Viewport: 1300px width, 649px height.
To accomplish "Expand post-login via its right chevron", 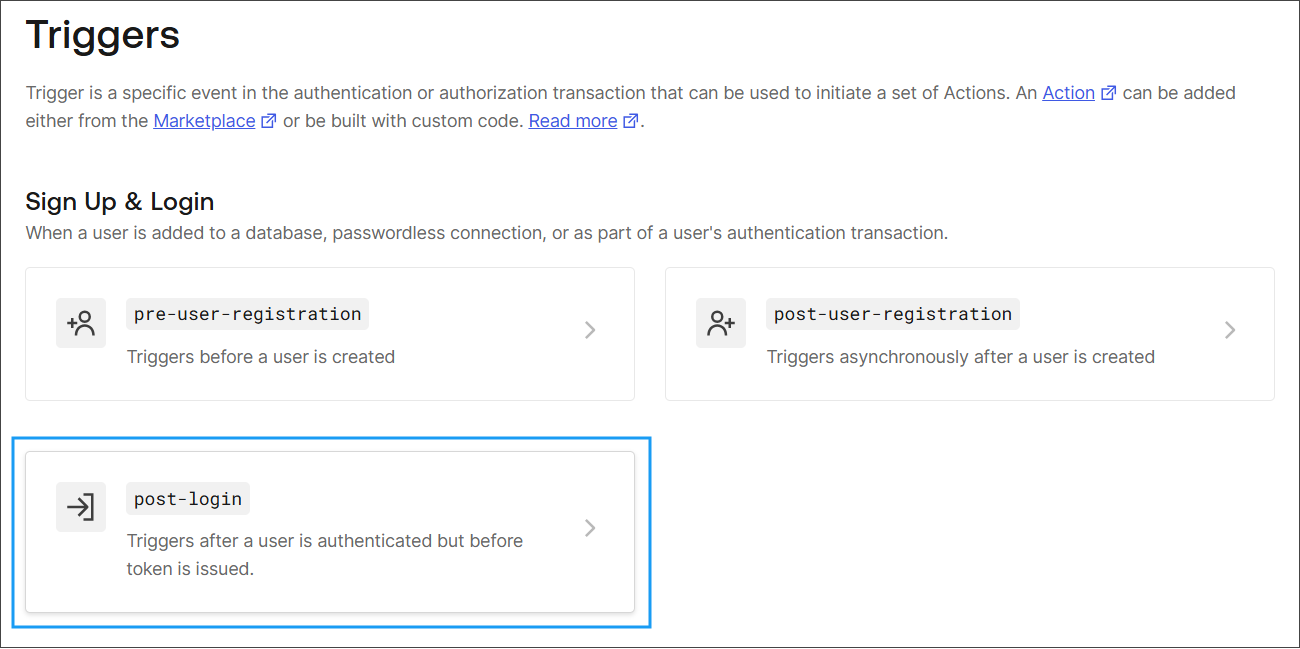I will 590,528.
